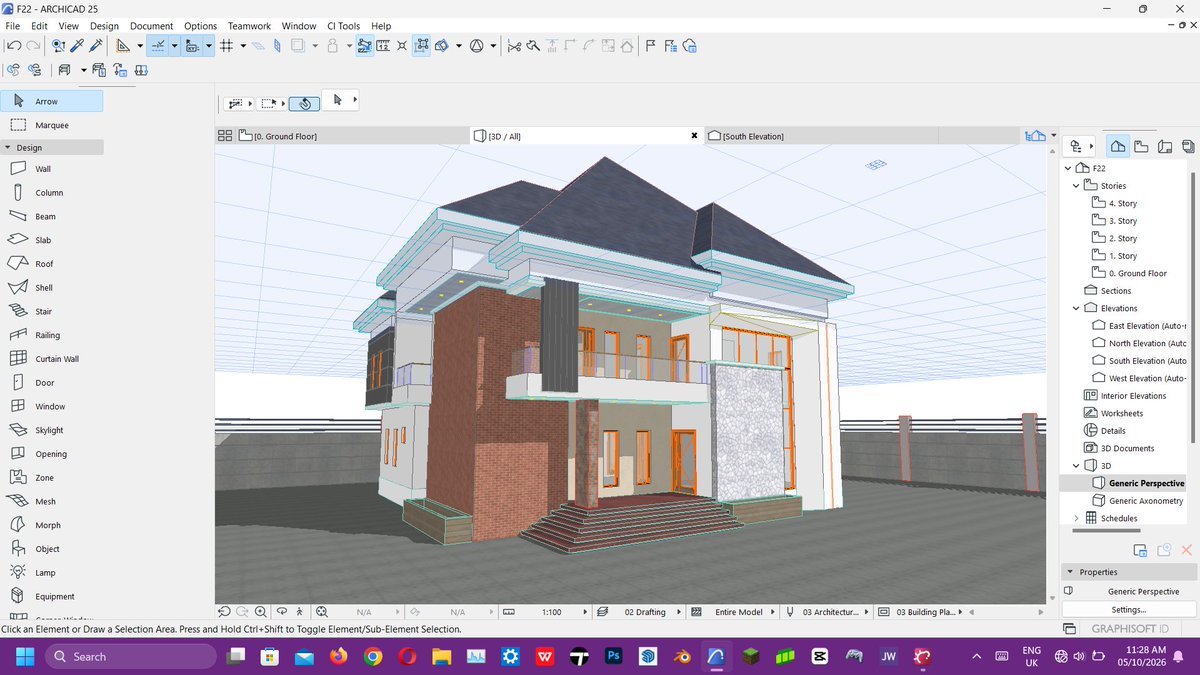Collapse the Elevations tree node
1200x675 pixels.
[1076, 308]
